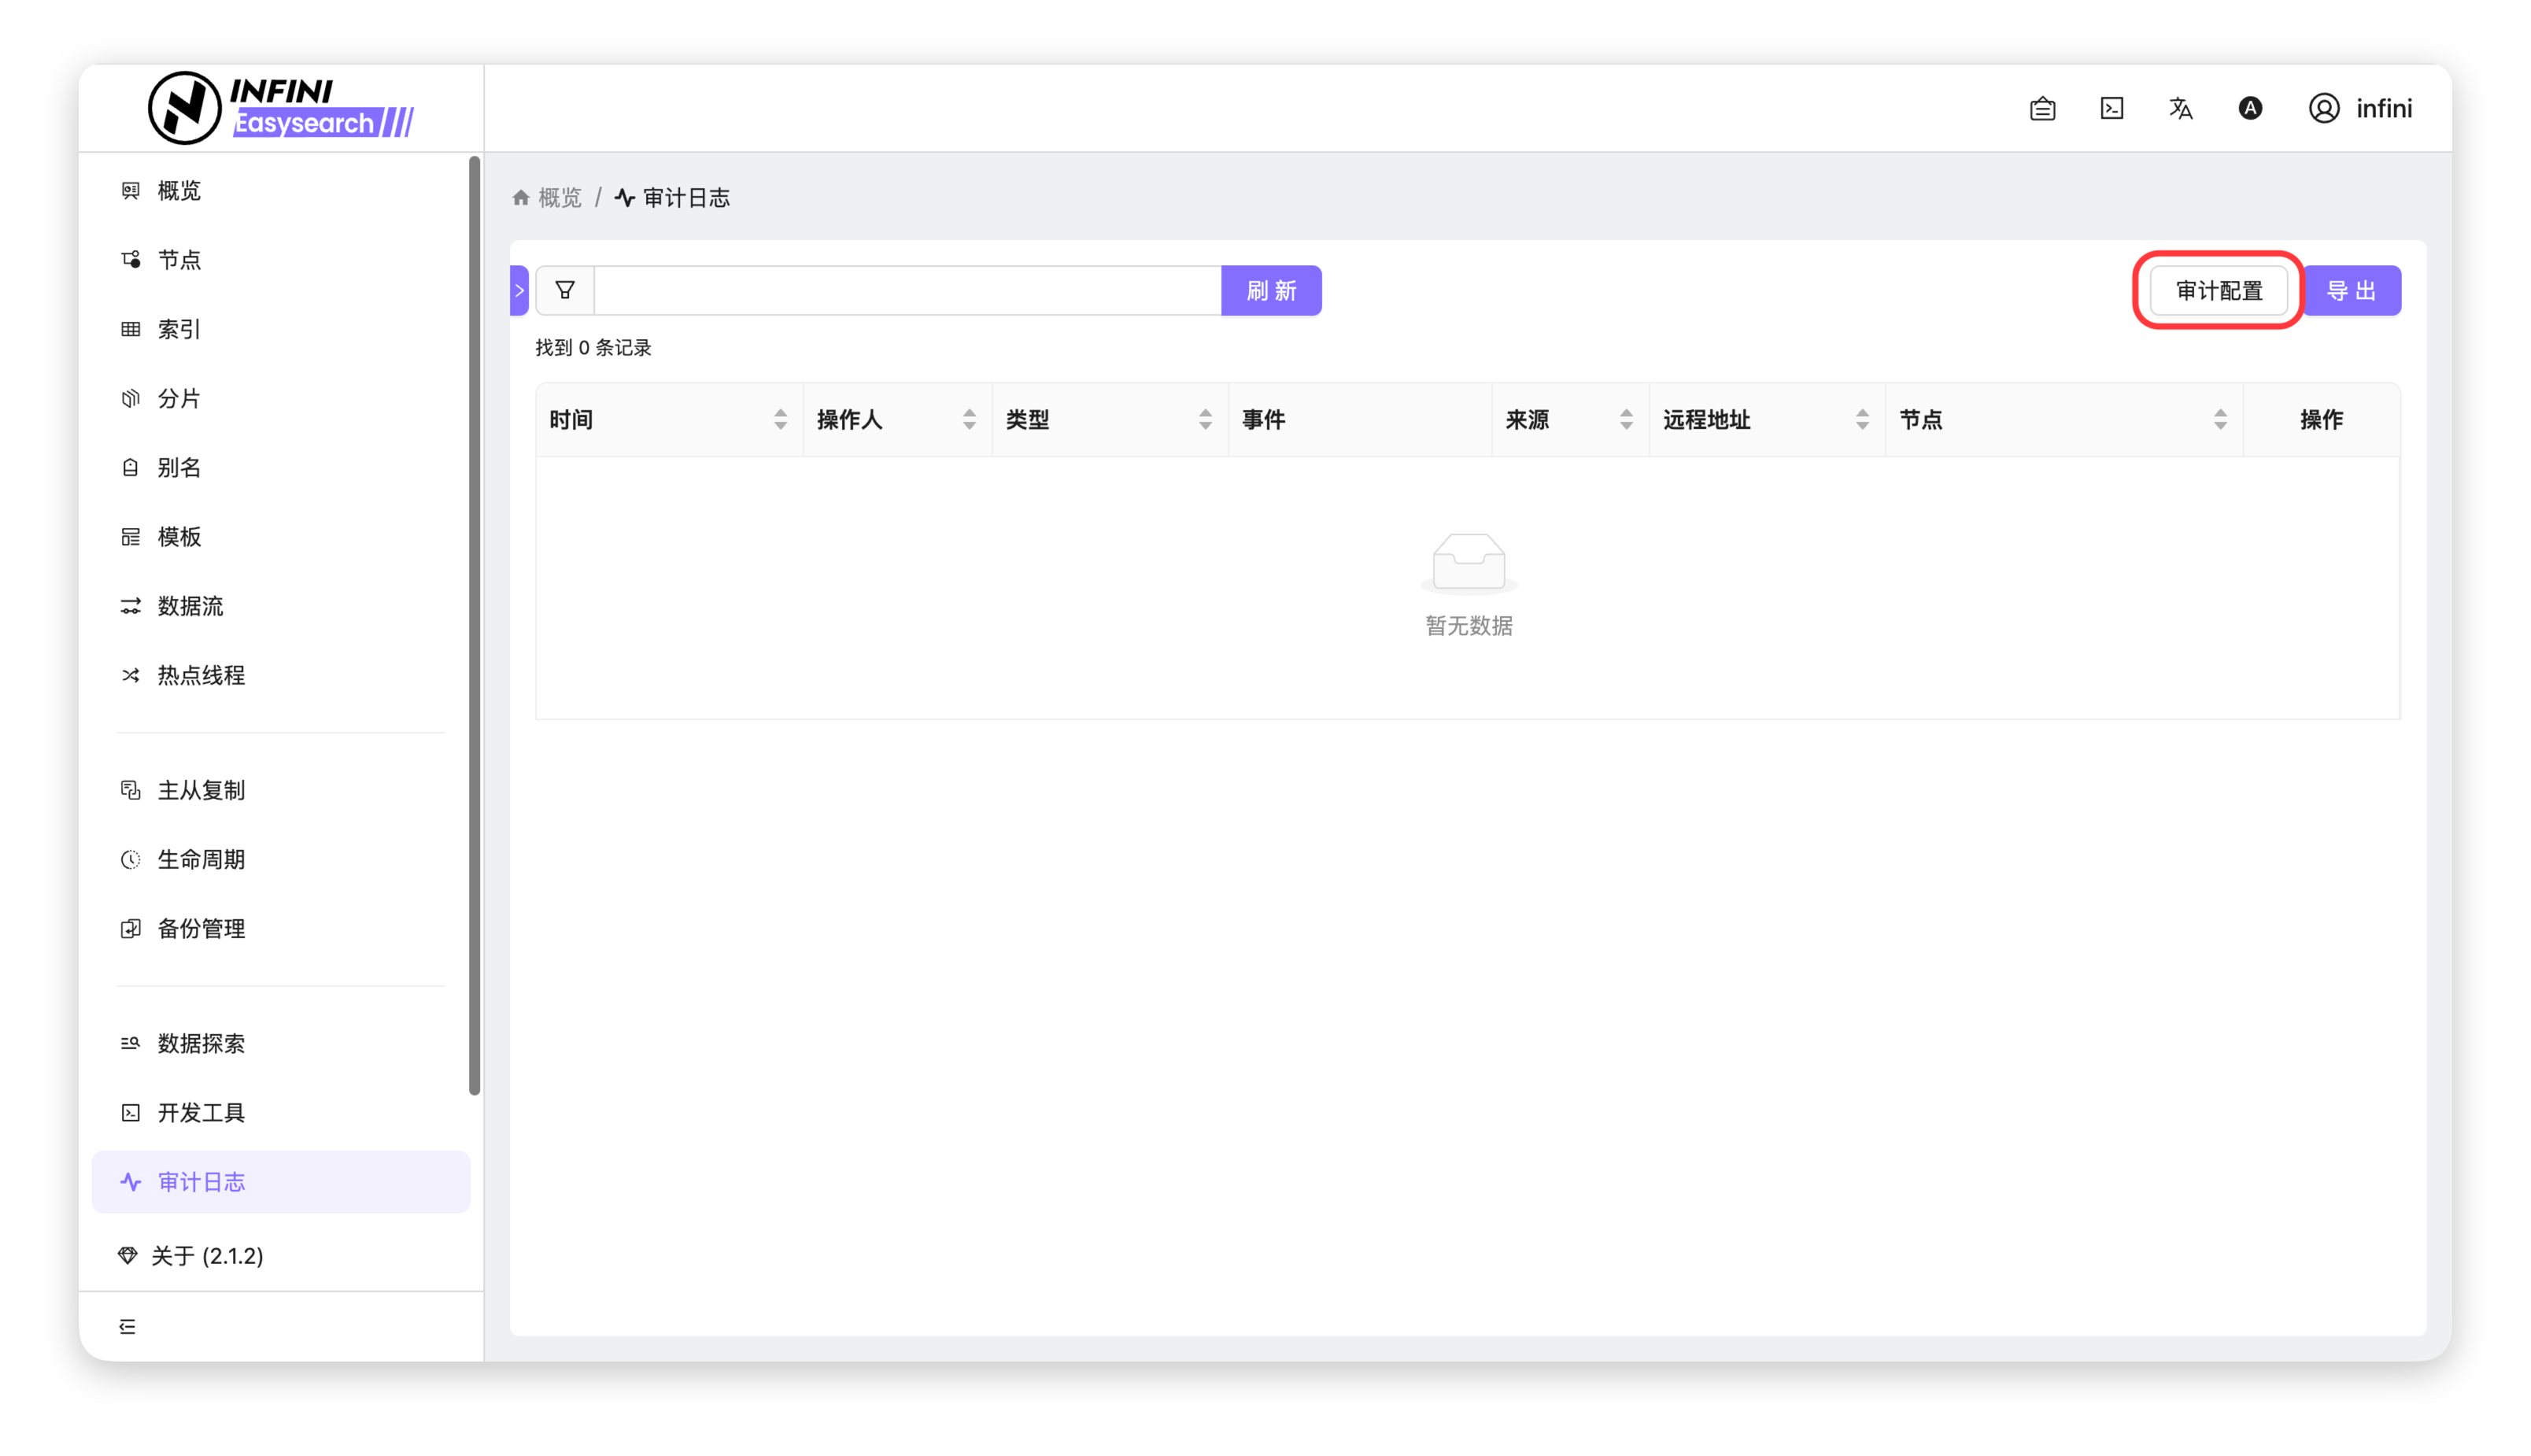Click the dark theme 'A' icon
This screenshot has height=1456, width=2531.
(2249, 108)
